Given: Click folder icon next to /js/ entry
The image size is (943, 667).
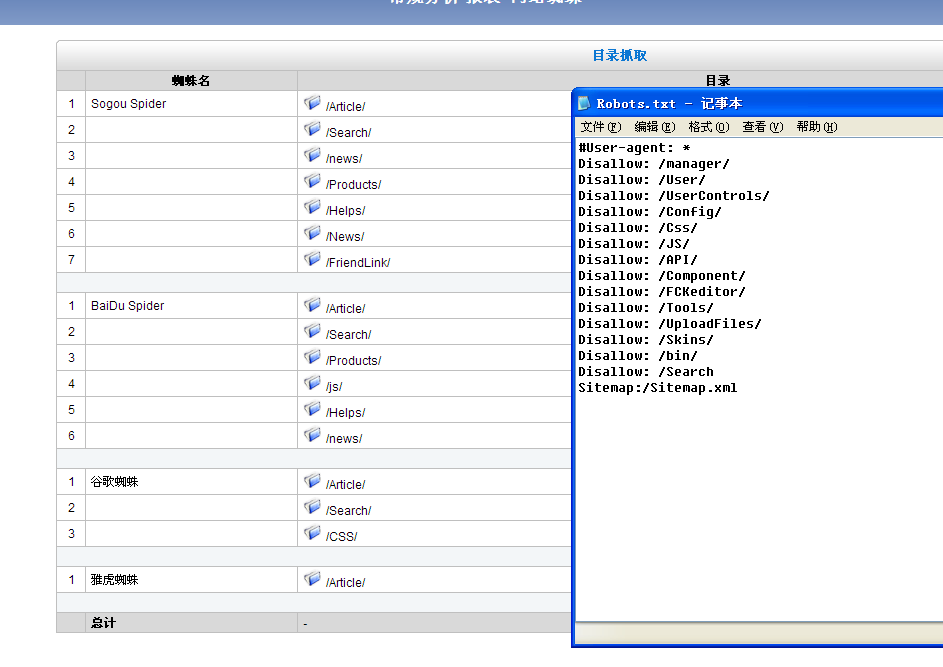Looking at the screenshot, I should 312,383.
